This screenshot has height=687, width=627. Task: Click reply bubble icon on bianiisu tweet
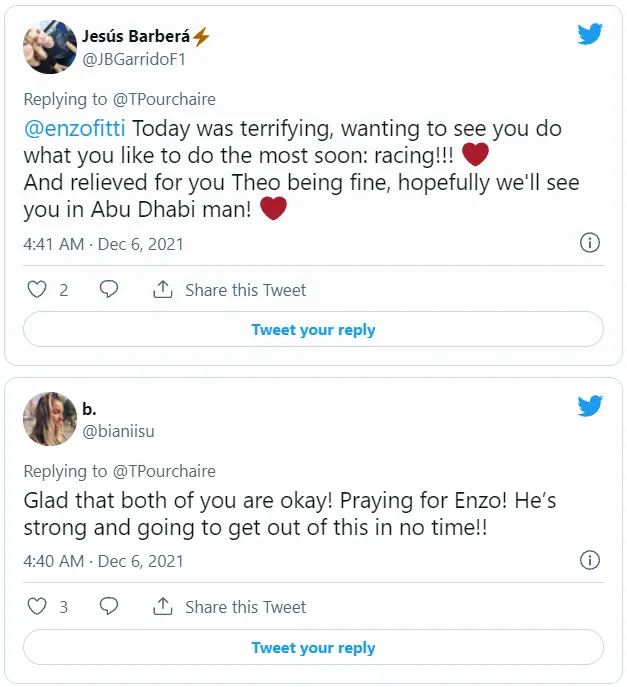109,607
